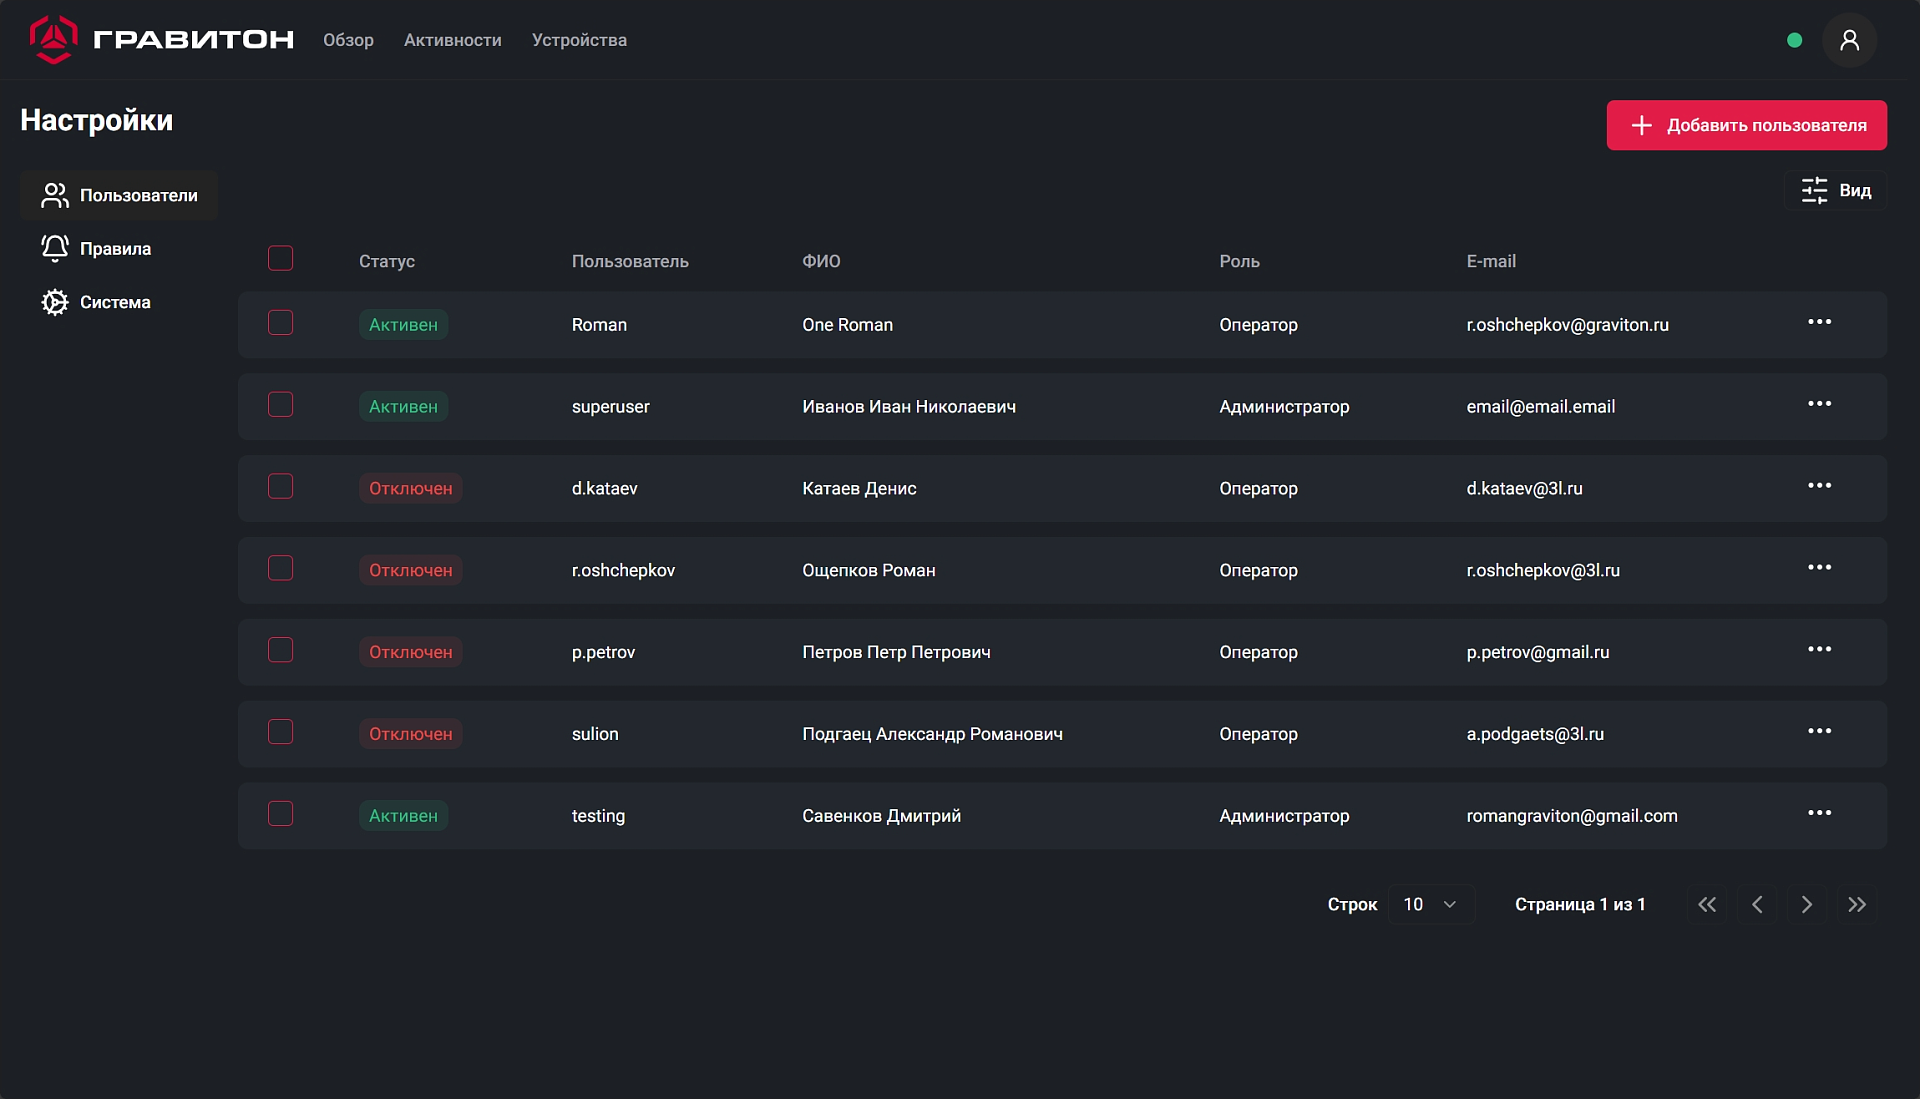
Task: Open three-dots menu for testing row
Action: coord(1819,813)
